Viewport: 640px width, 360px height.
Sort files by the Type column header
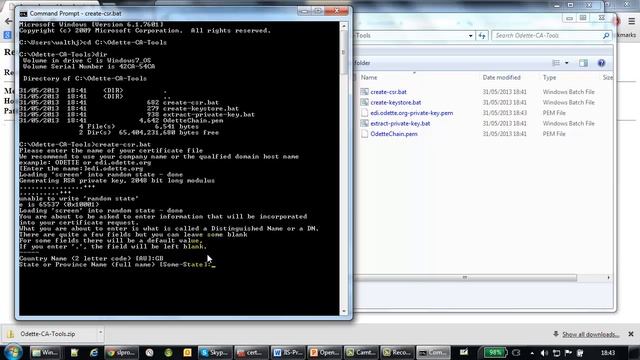(549, 78)
